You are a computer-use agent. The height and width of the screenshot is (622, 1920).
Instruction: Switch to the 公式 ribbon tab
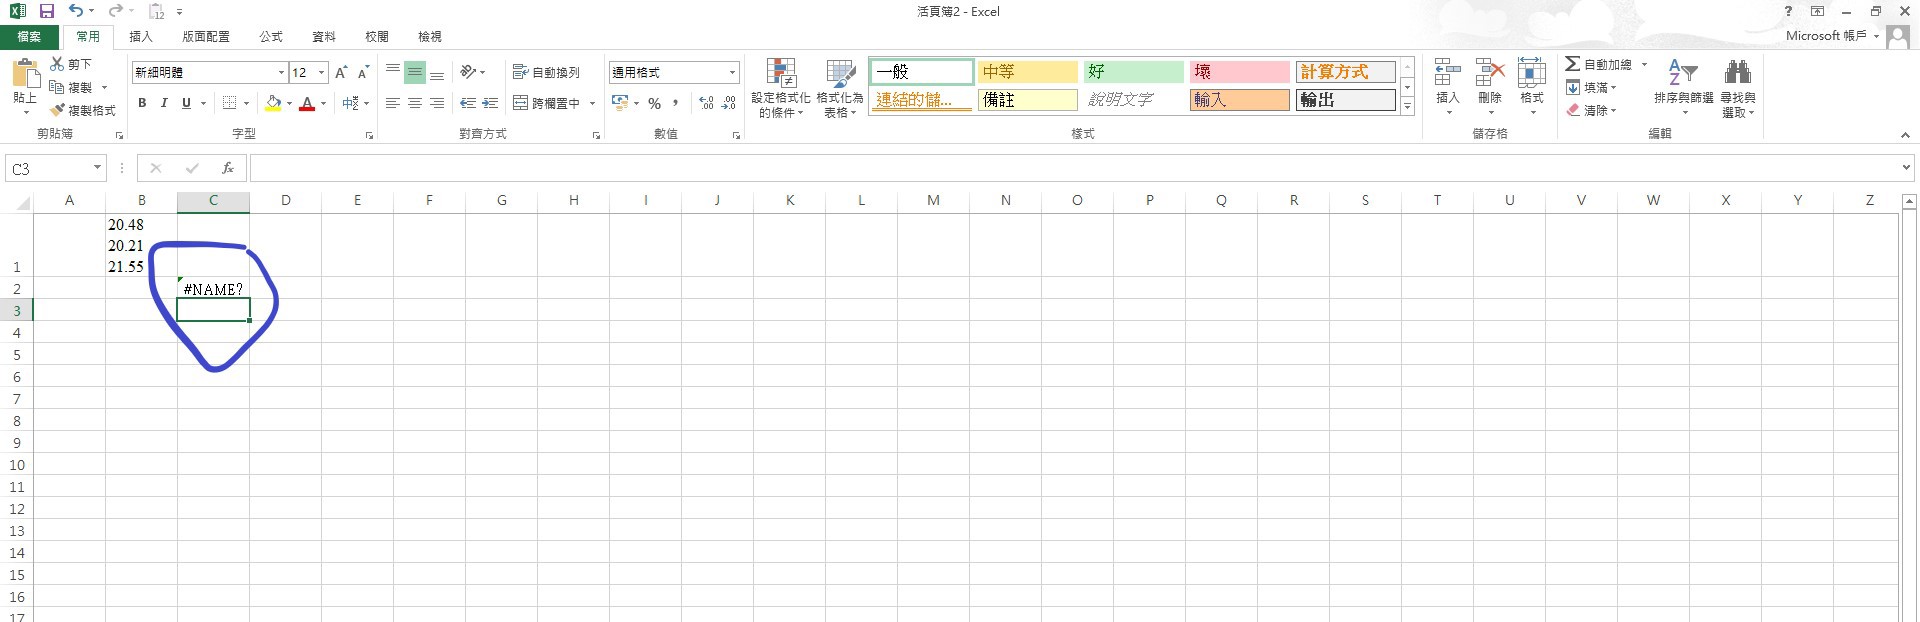271,36
